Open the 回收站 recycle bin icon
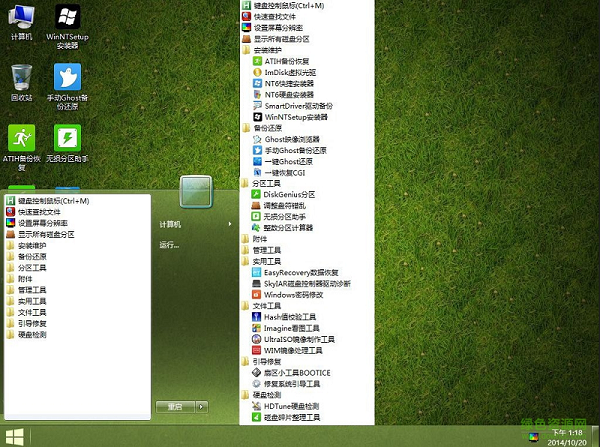Viewport: 600px width, 447px height. 21,83
